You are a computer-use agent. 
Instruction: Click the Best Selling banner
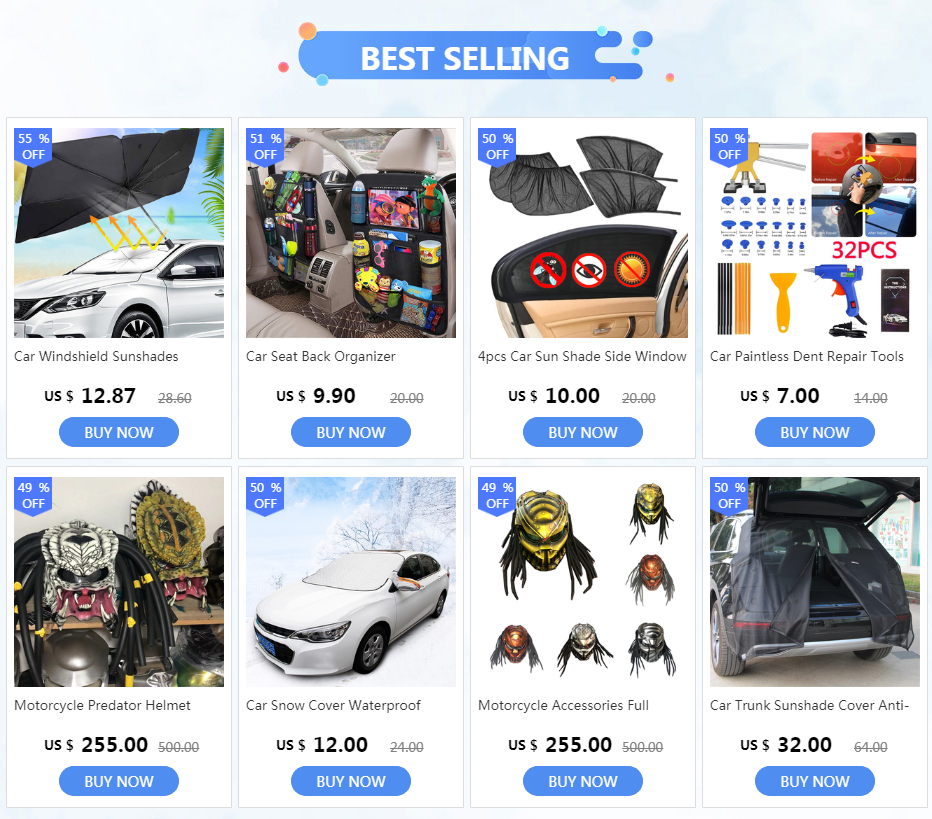(465, 57)
